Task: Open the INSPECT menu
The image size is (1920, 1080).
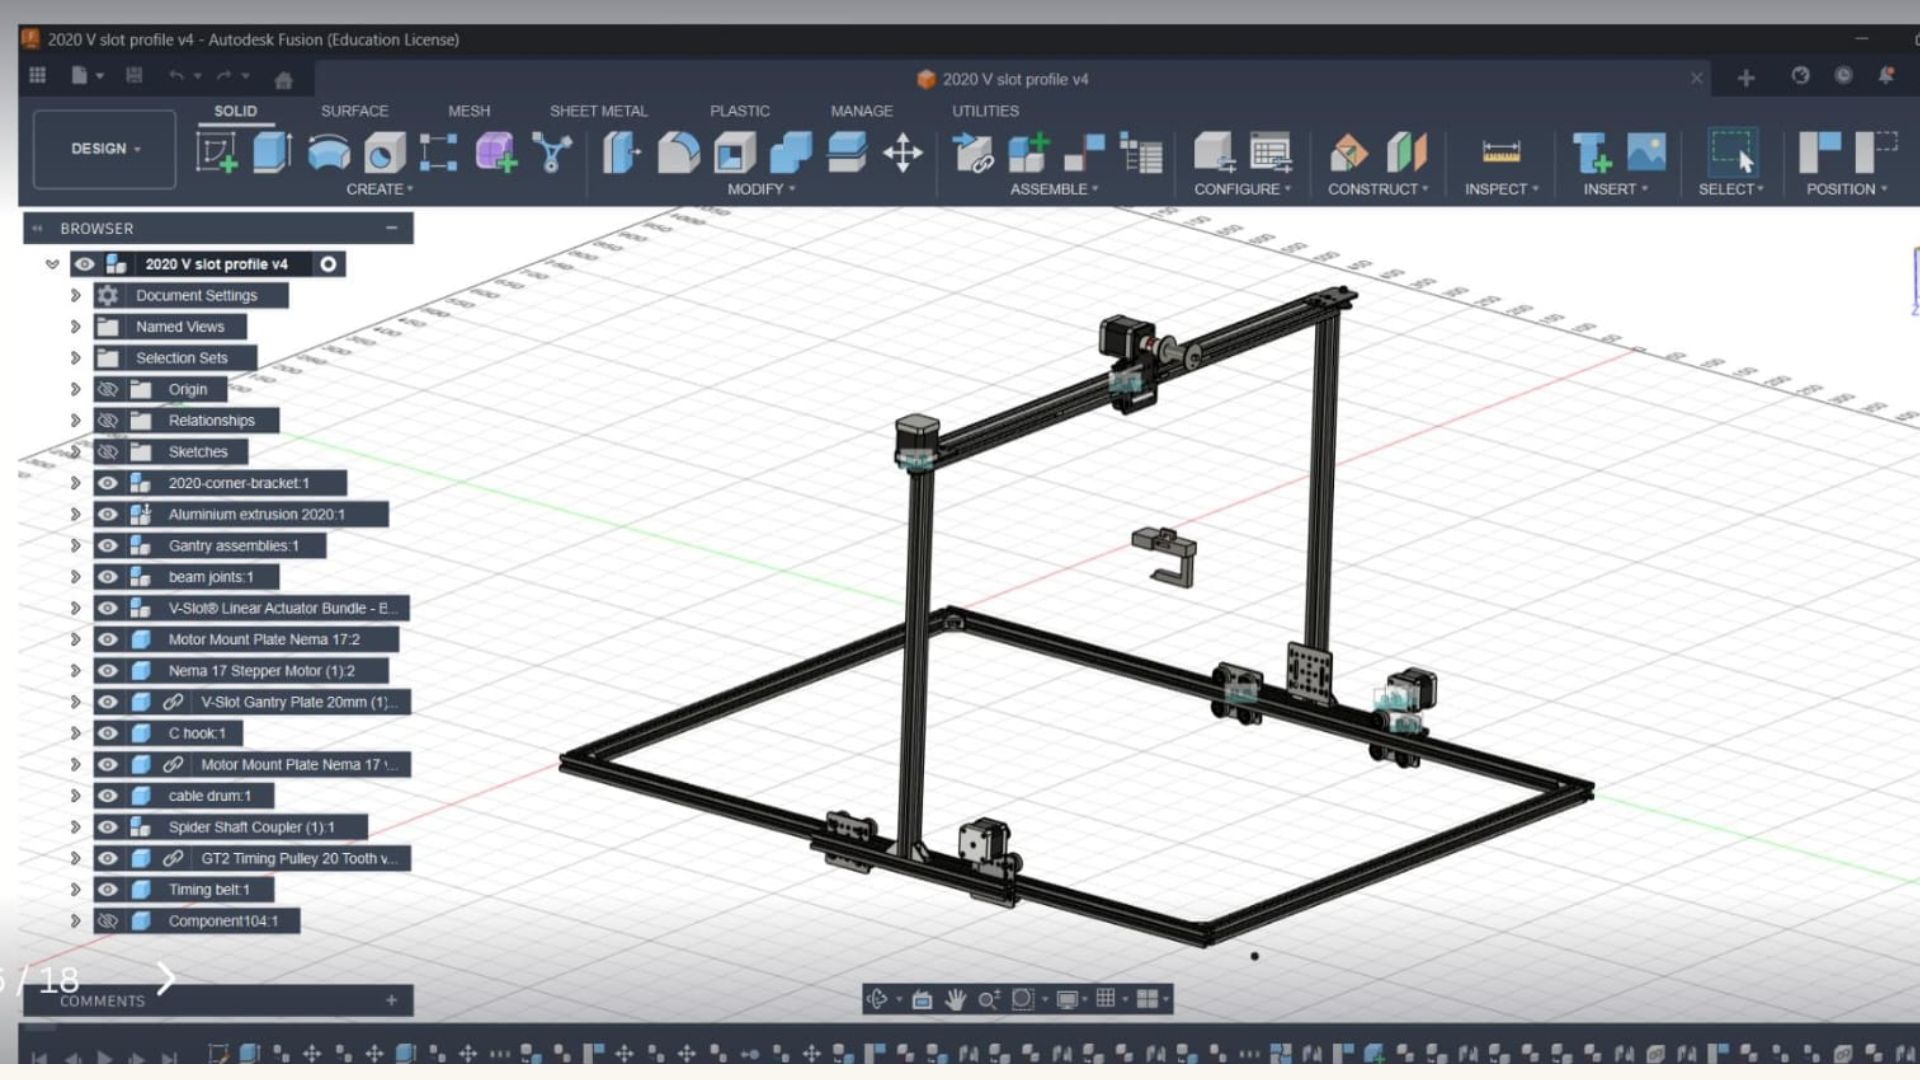Action: click(x=1501, y=189)
